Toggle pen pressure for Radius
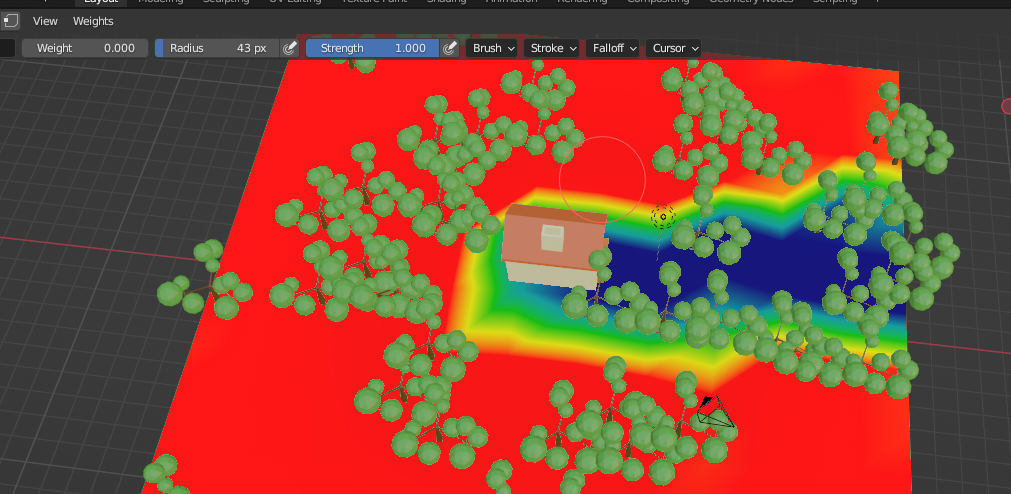This screenshot has height=494, width=1011. point(290,48)
